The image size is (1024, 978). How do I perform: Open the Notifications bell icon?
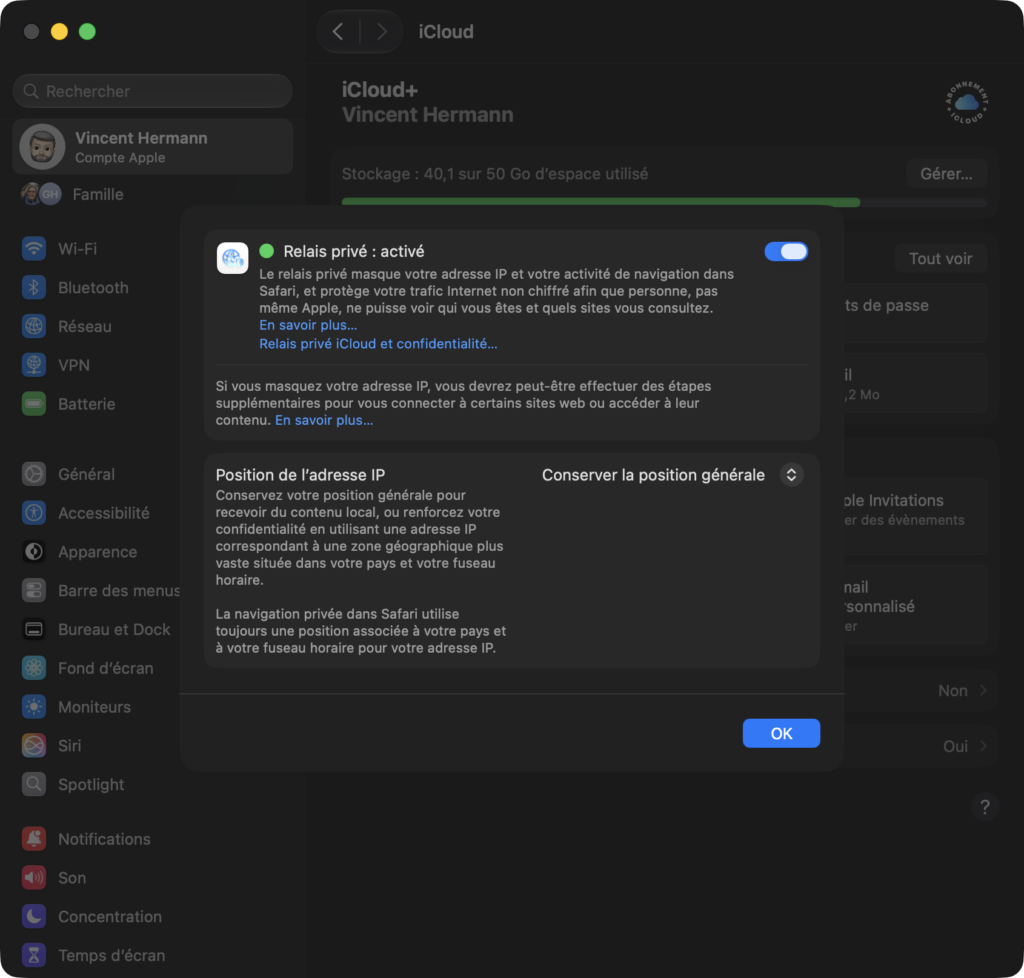(x=34, y=839)
